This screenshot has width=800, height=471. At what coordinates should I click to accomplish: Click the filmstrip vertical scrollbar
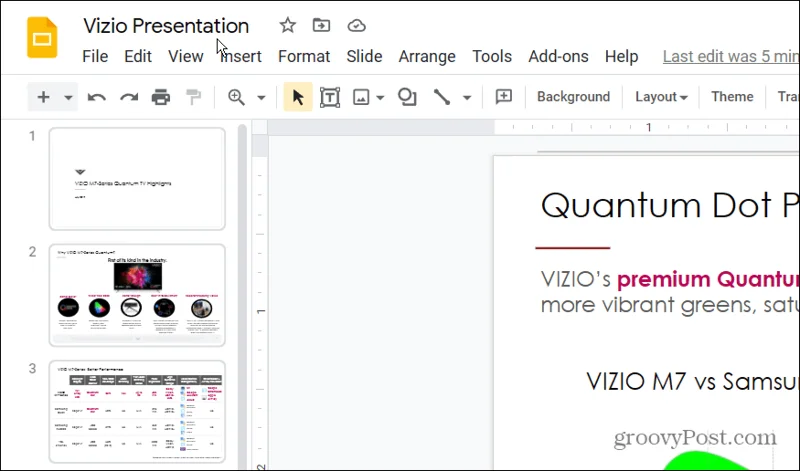[x=242, y=296]
